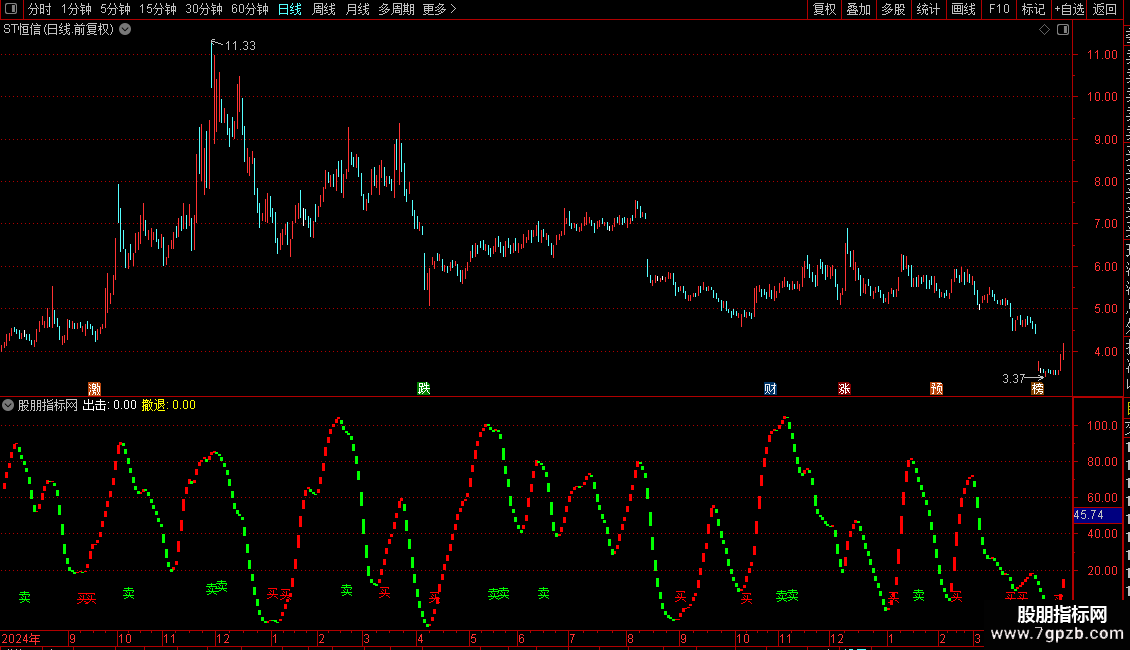Click the diamond icon in chart header
The width and height of the screenshot is (1130, 650).
[1044, 30]
